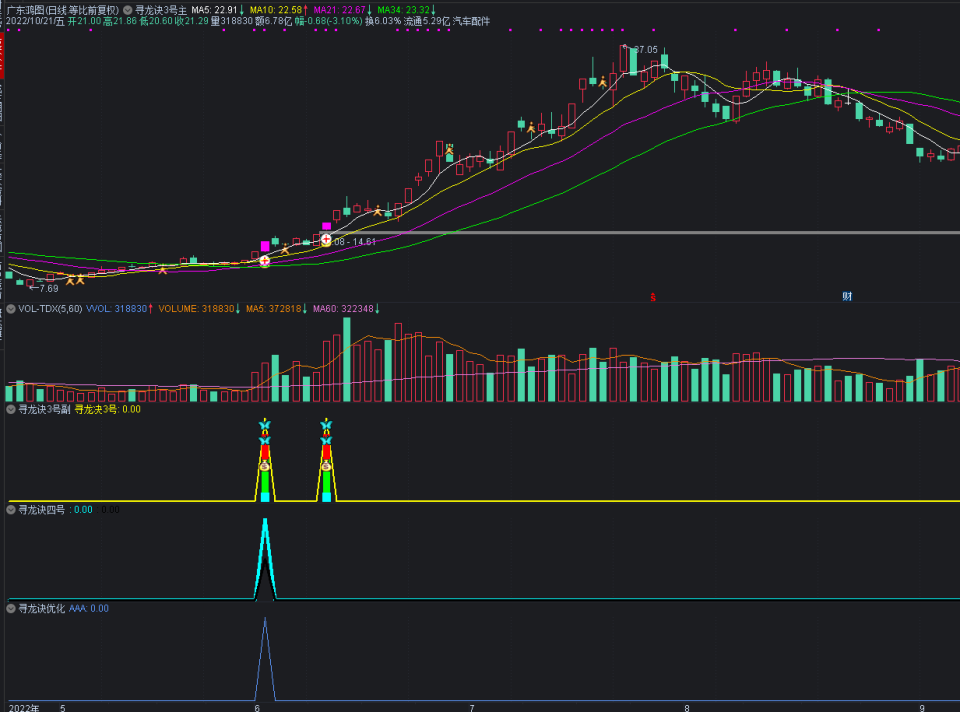Click the tallest green volume bar

point(347,360)
